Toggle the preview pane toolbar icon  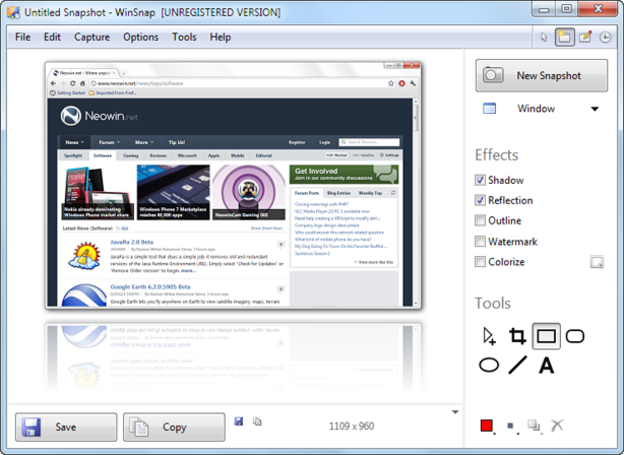tap(565, 37)
